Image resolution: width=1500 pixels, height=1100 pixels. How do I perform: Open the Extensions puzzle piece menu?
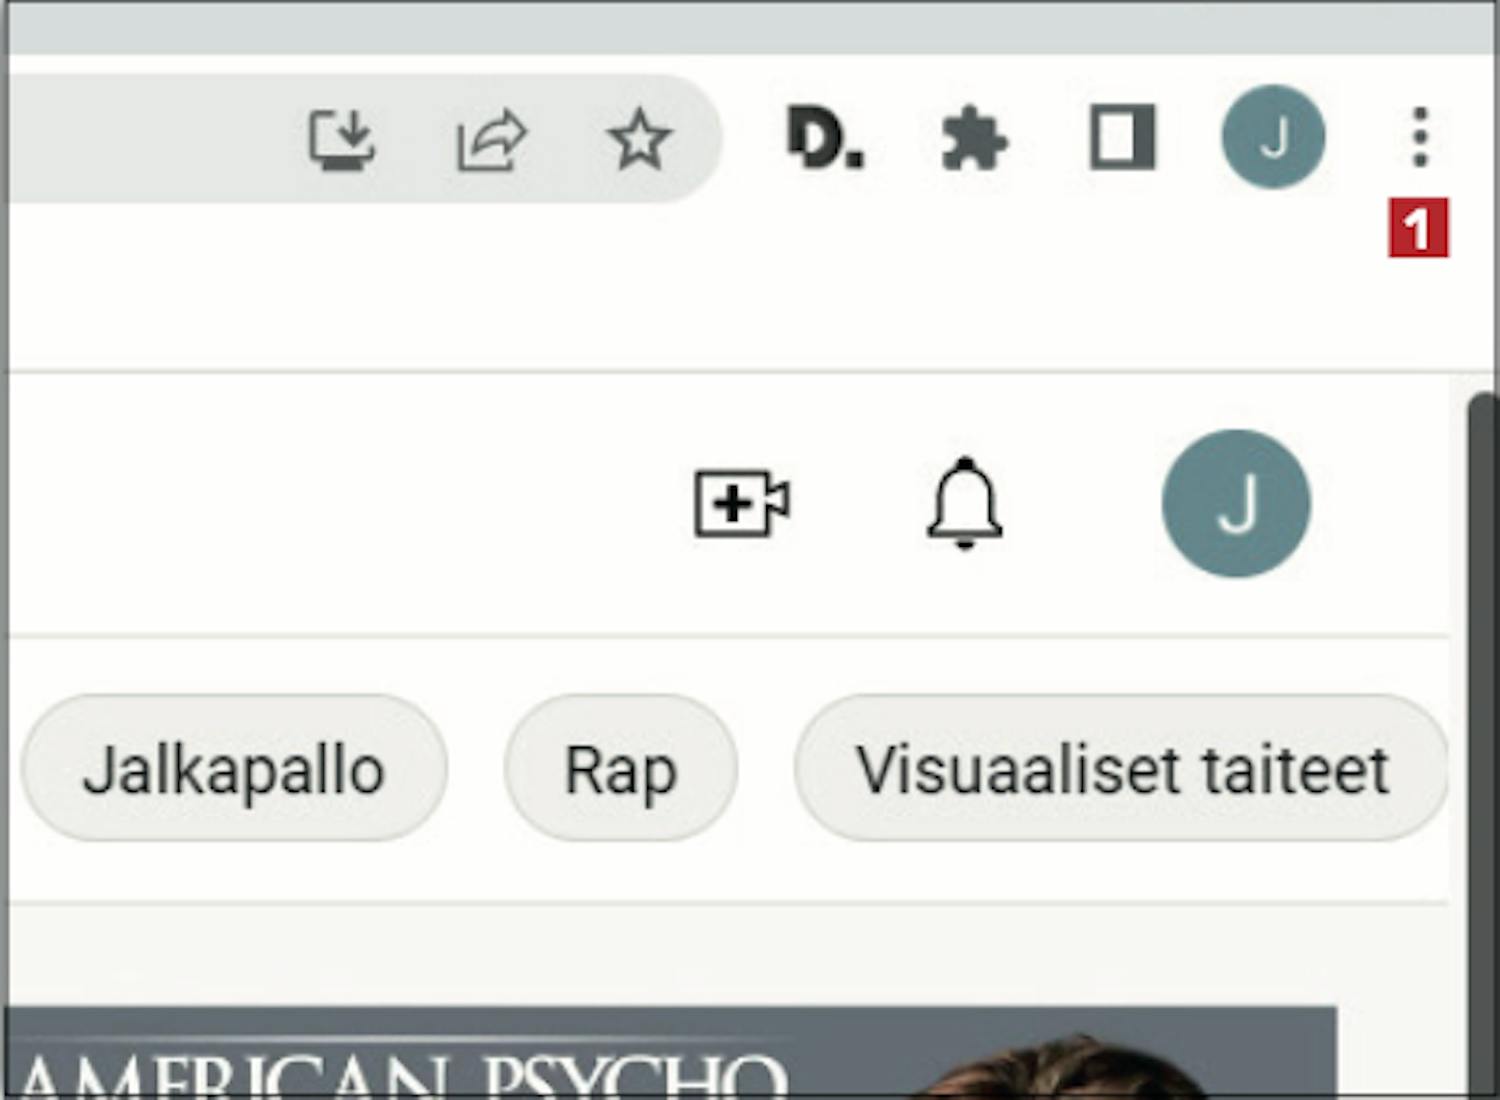tap(974, 139)
